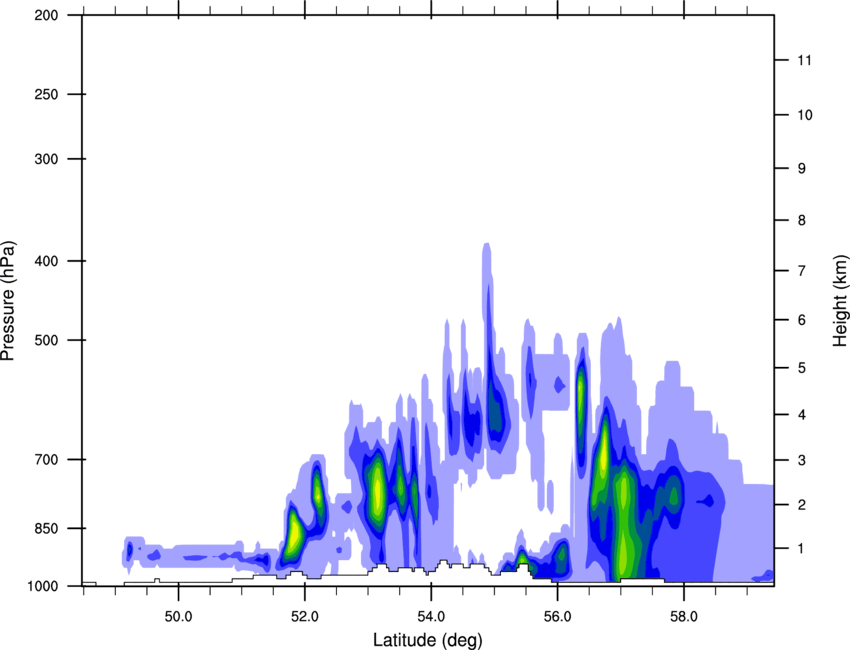Click the 1 km height label
850x650 pixels.
pos(802,549)
